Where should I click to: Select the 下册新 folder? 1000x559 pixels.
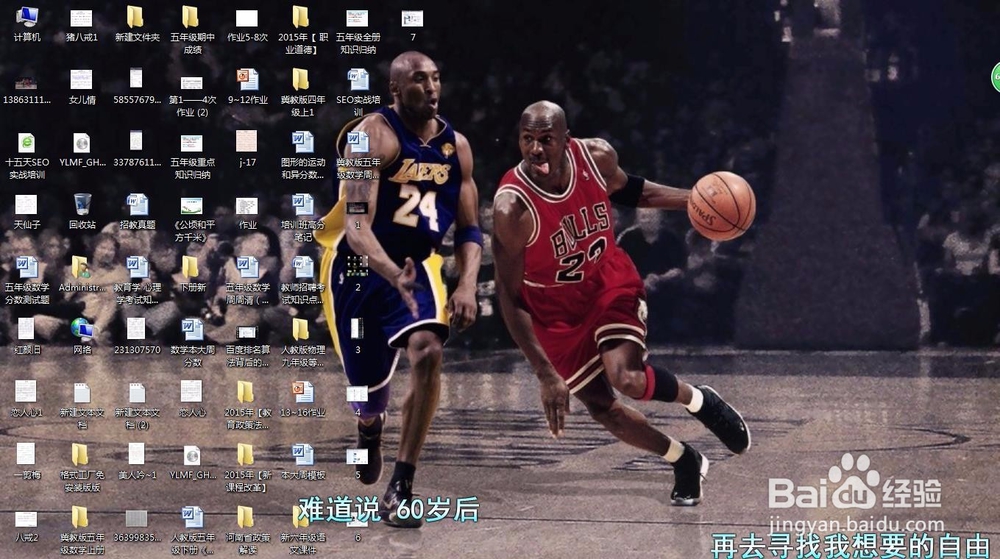point(191,267)
